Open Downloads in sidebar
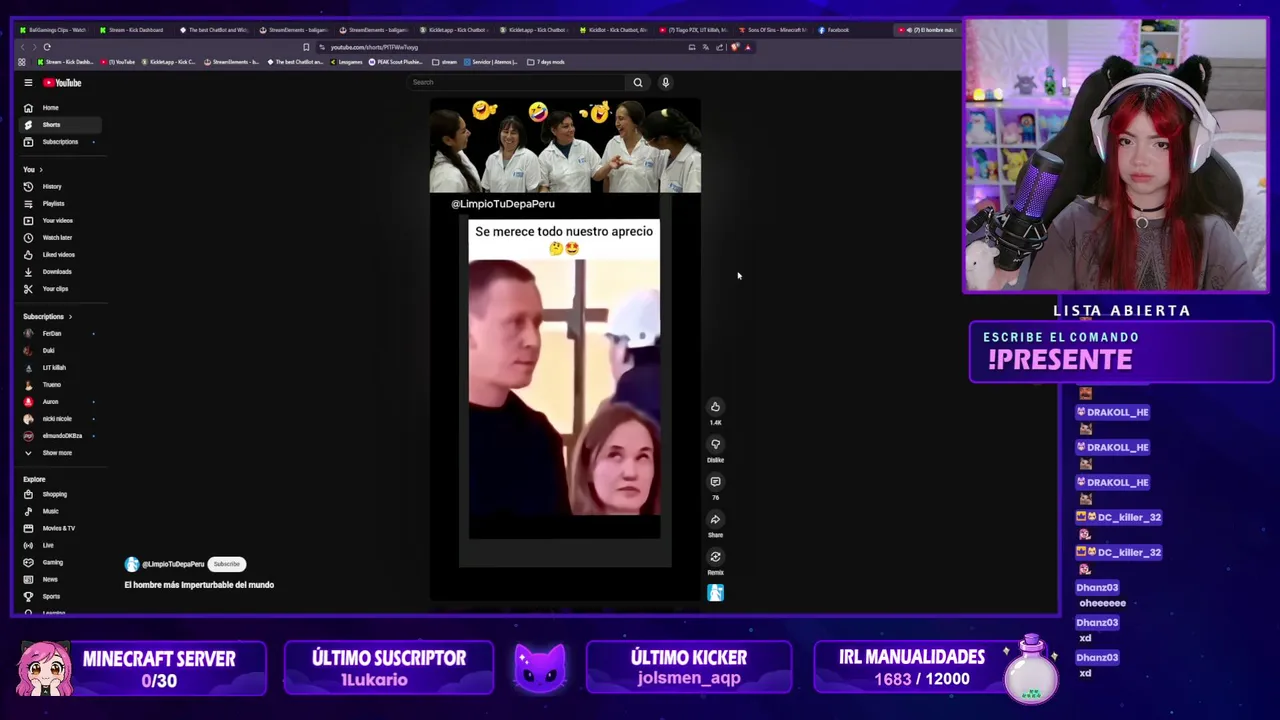This screenshot has height=720, width=1280. tap(59, 272)
